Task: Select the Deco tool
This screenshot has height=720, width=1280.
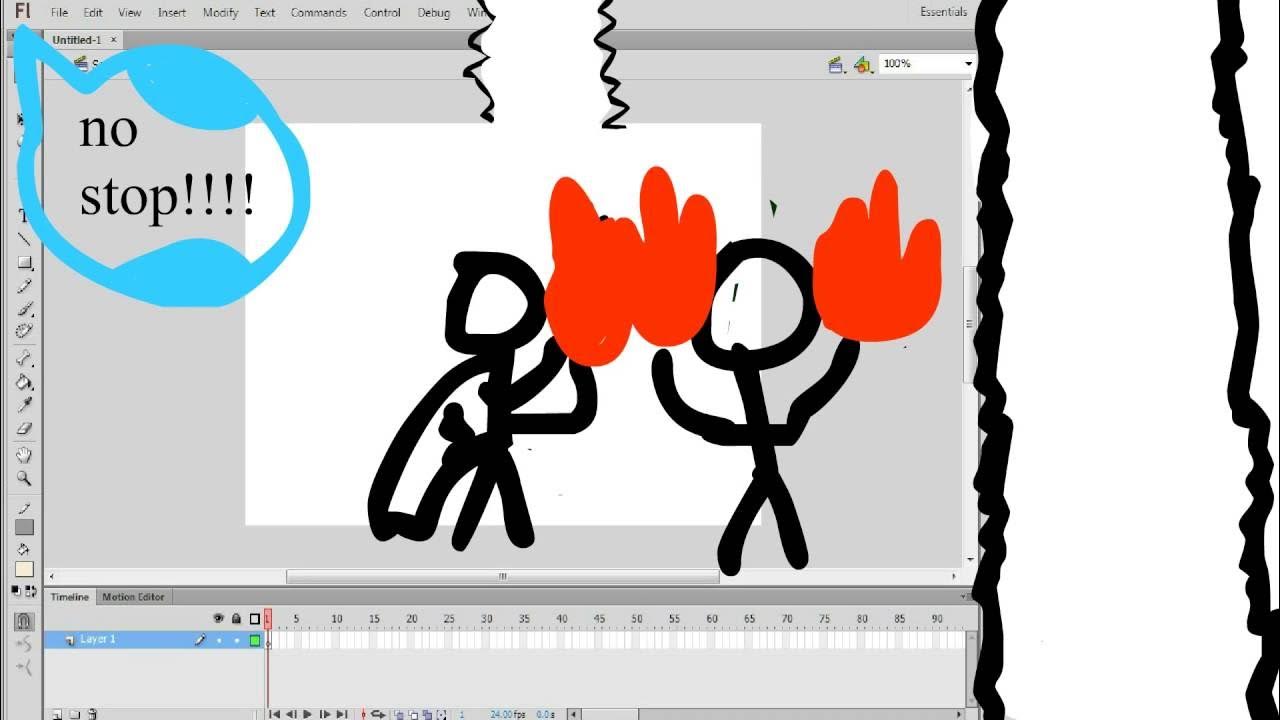Action: click(x=24, y=331)
